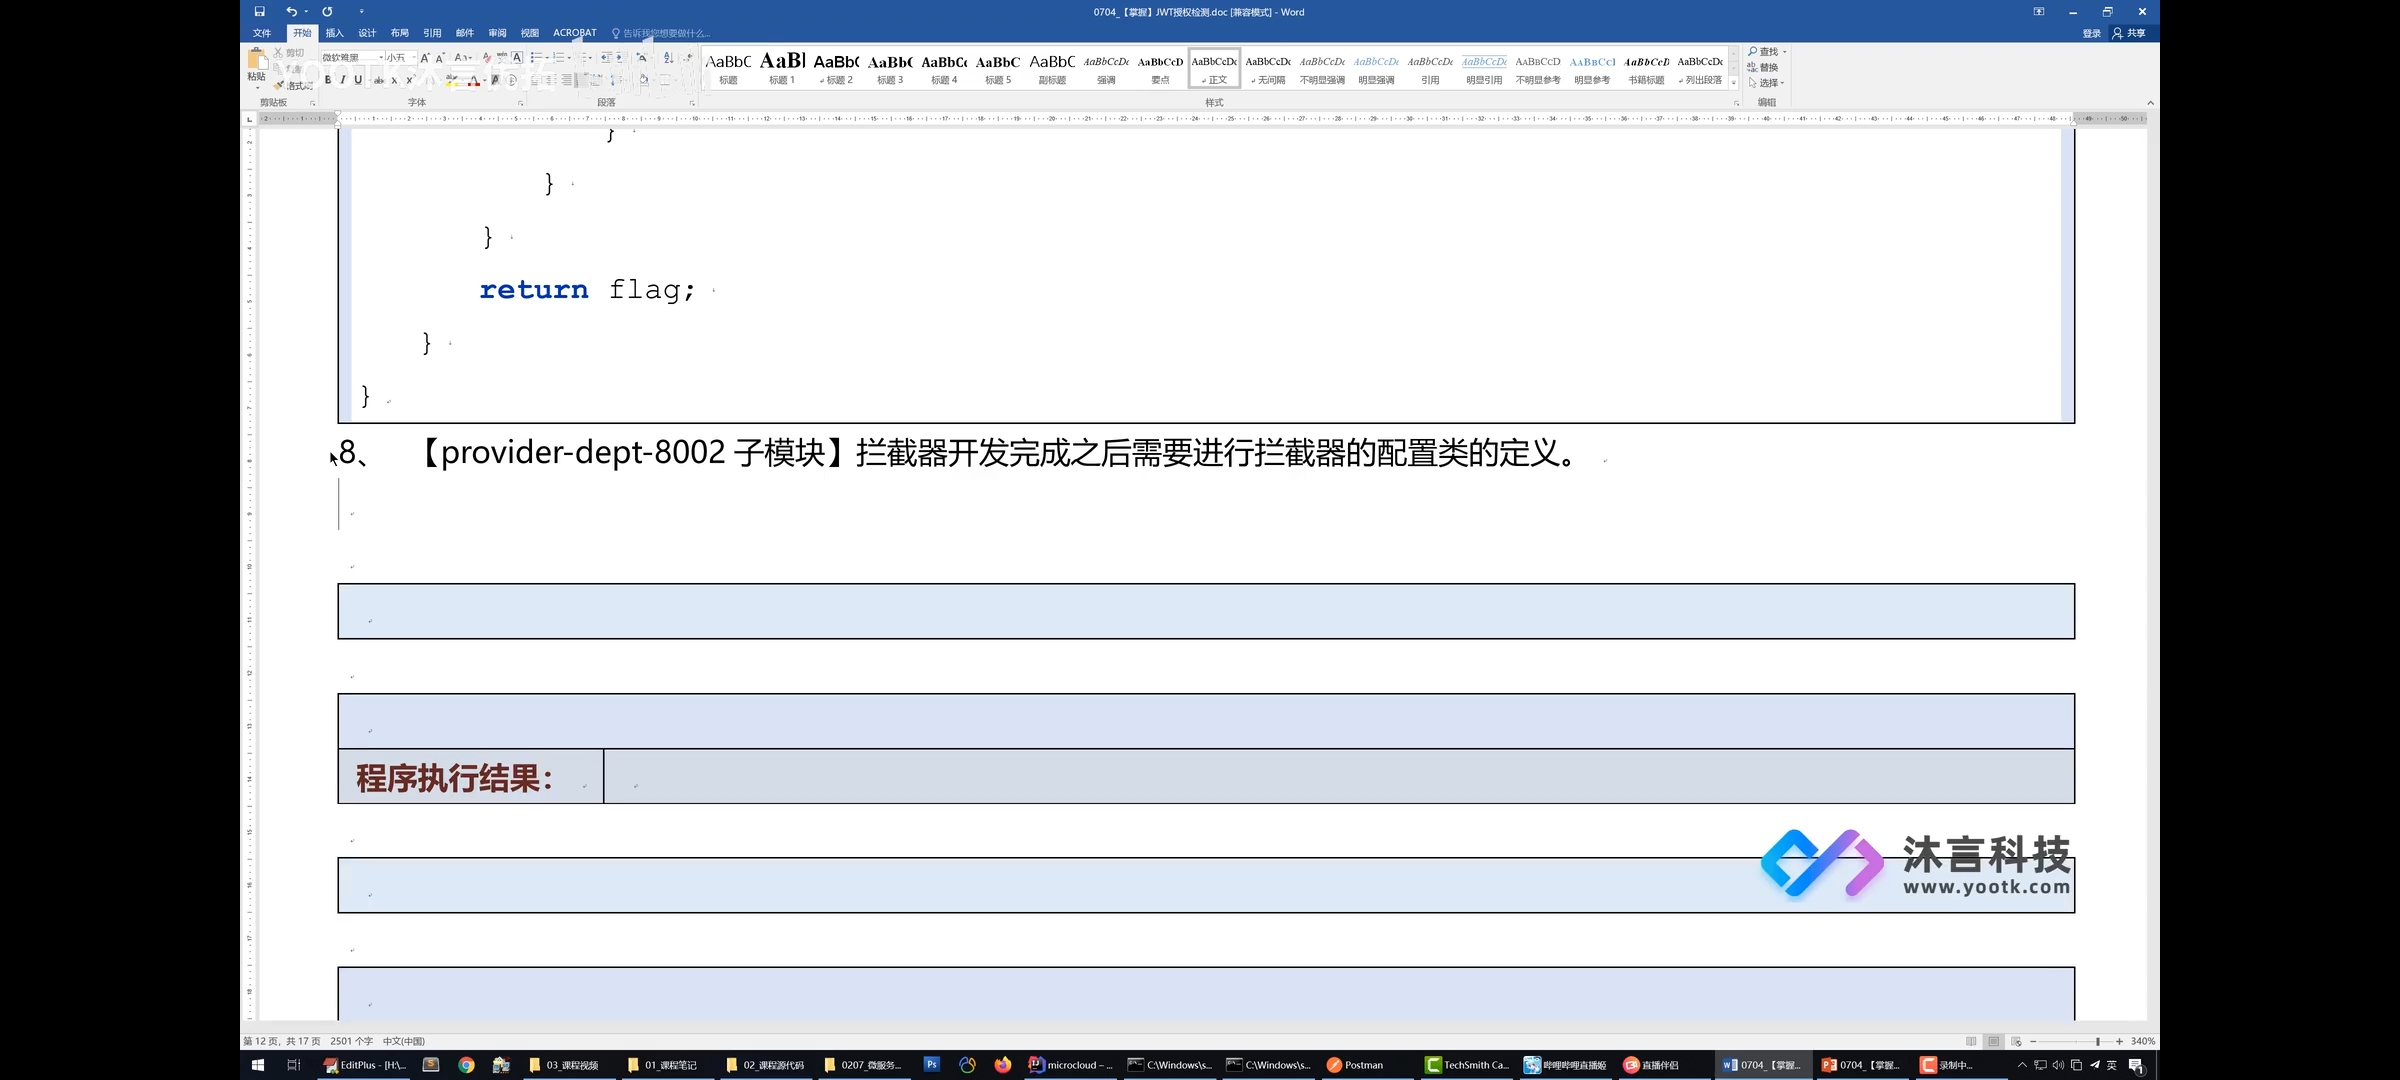Click the Sort A-Z icon

click(x=668, y=57)
